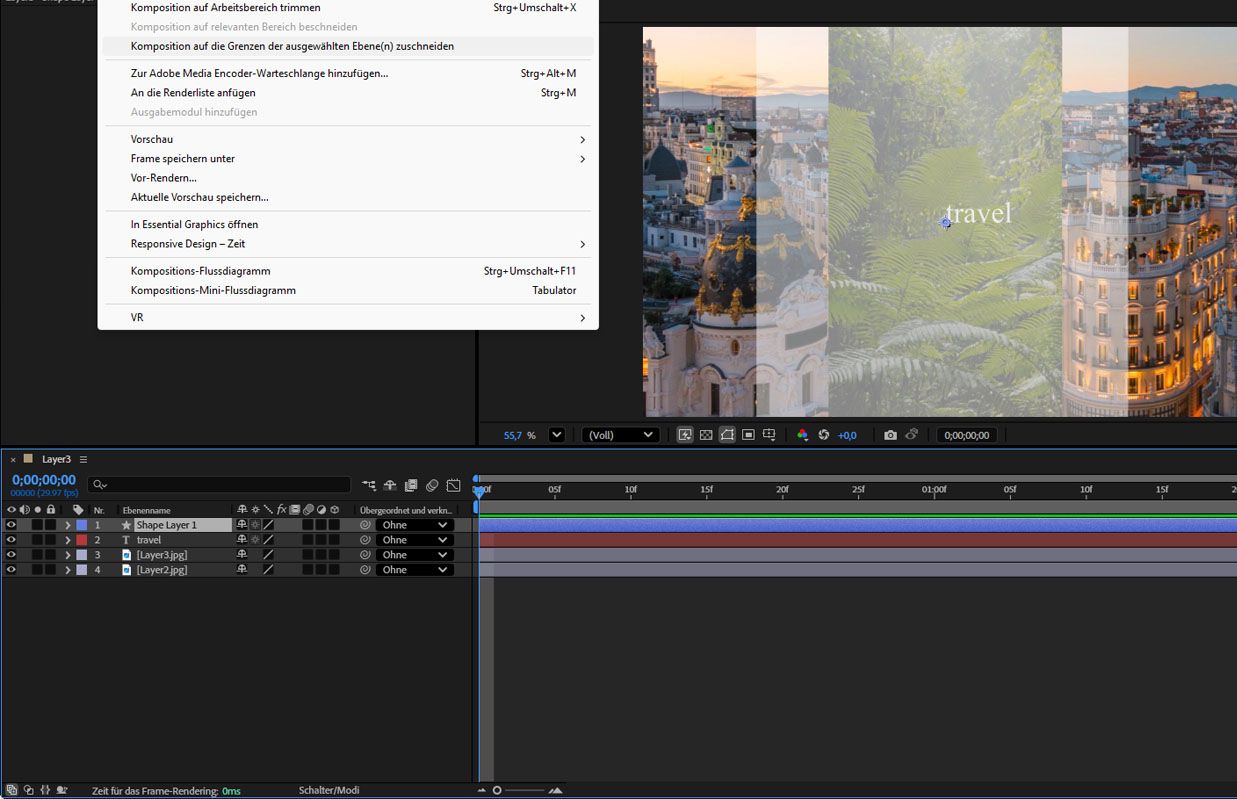Click the timeline layer search field
Screen dimensions: 1237x799
220,485
